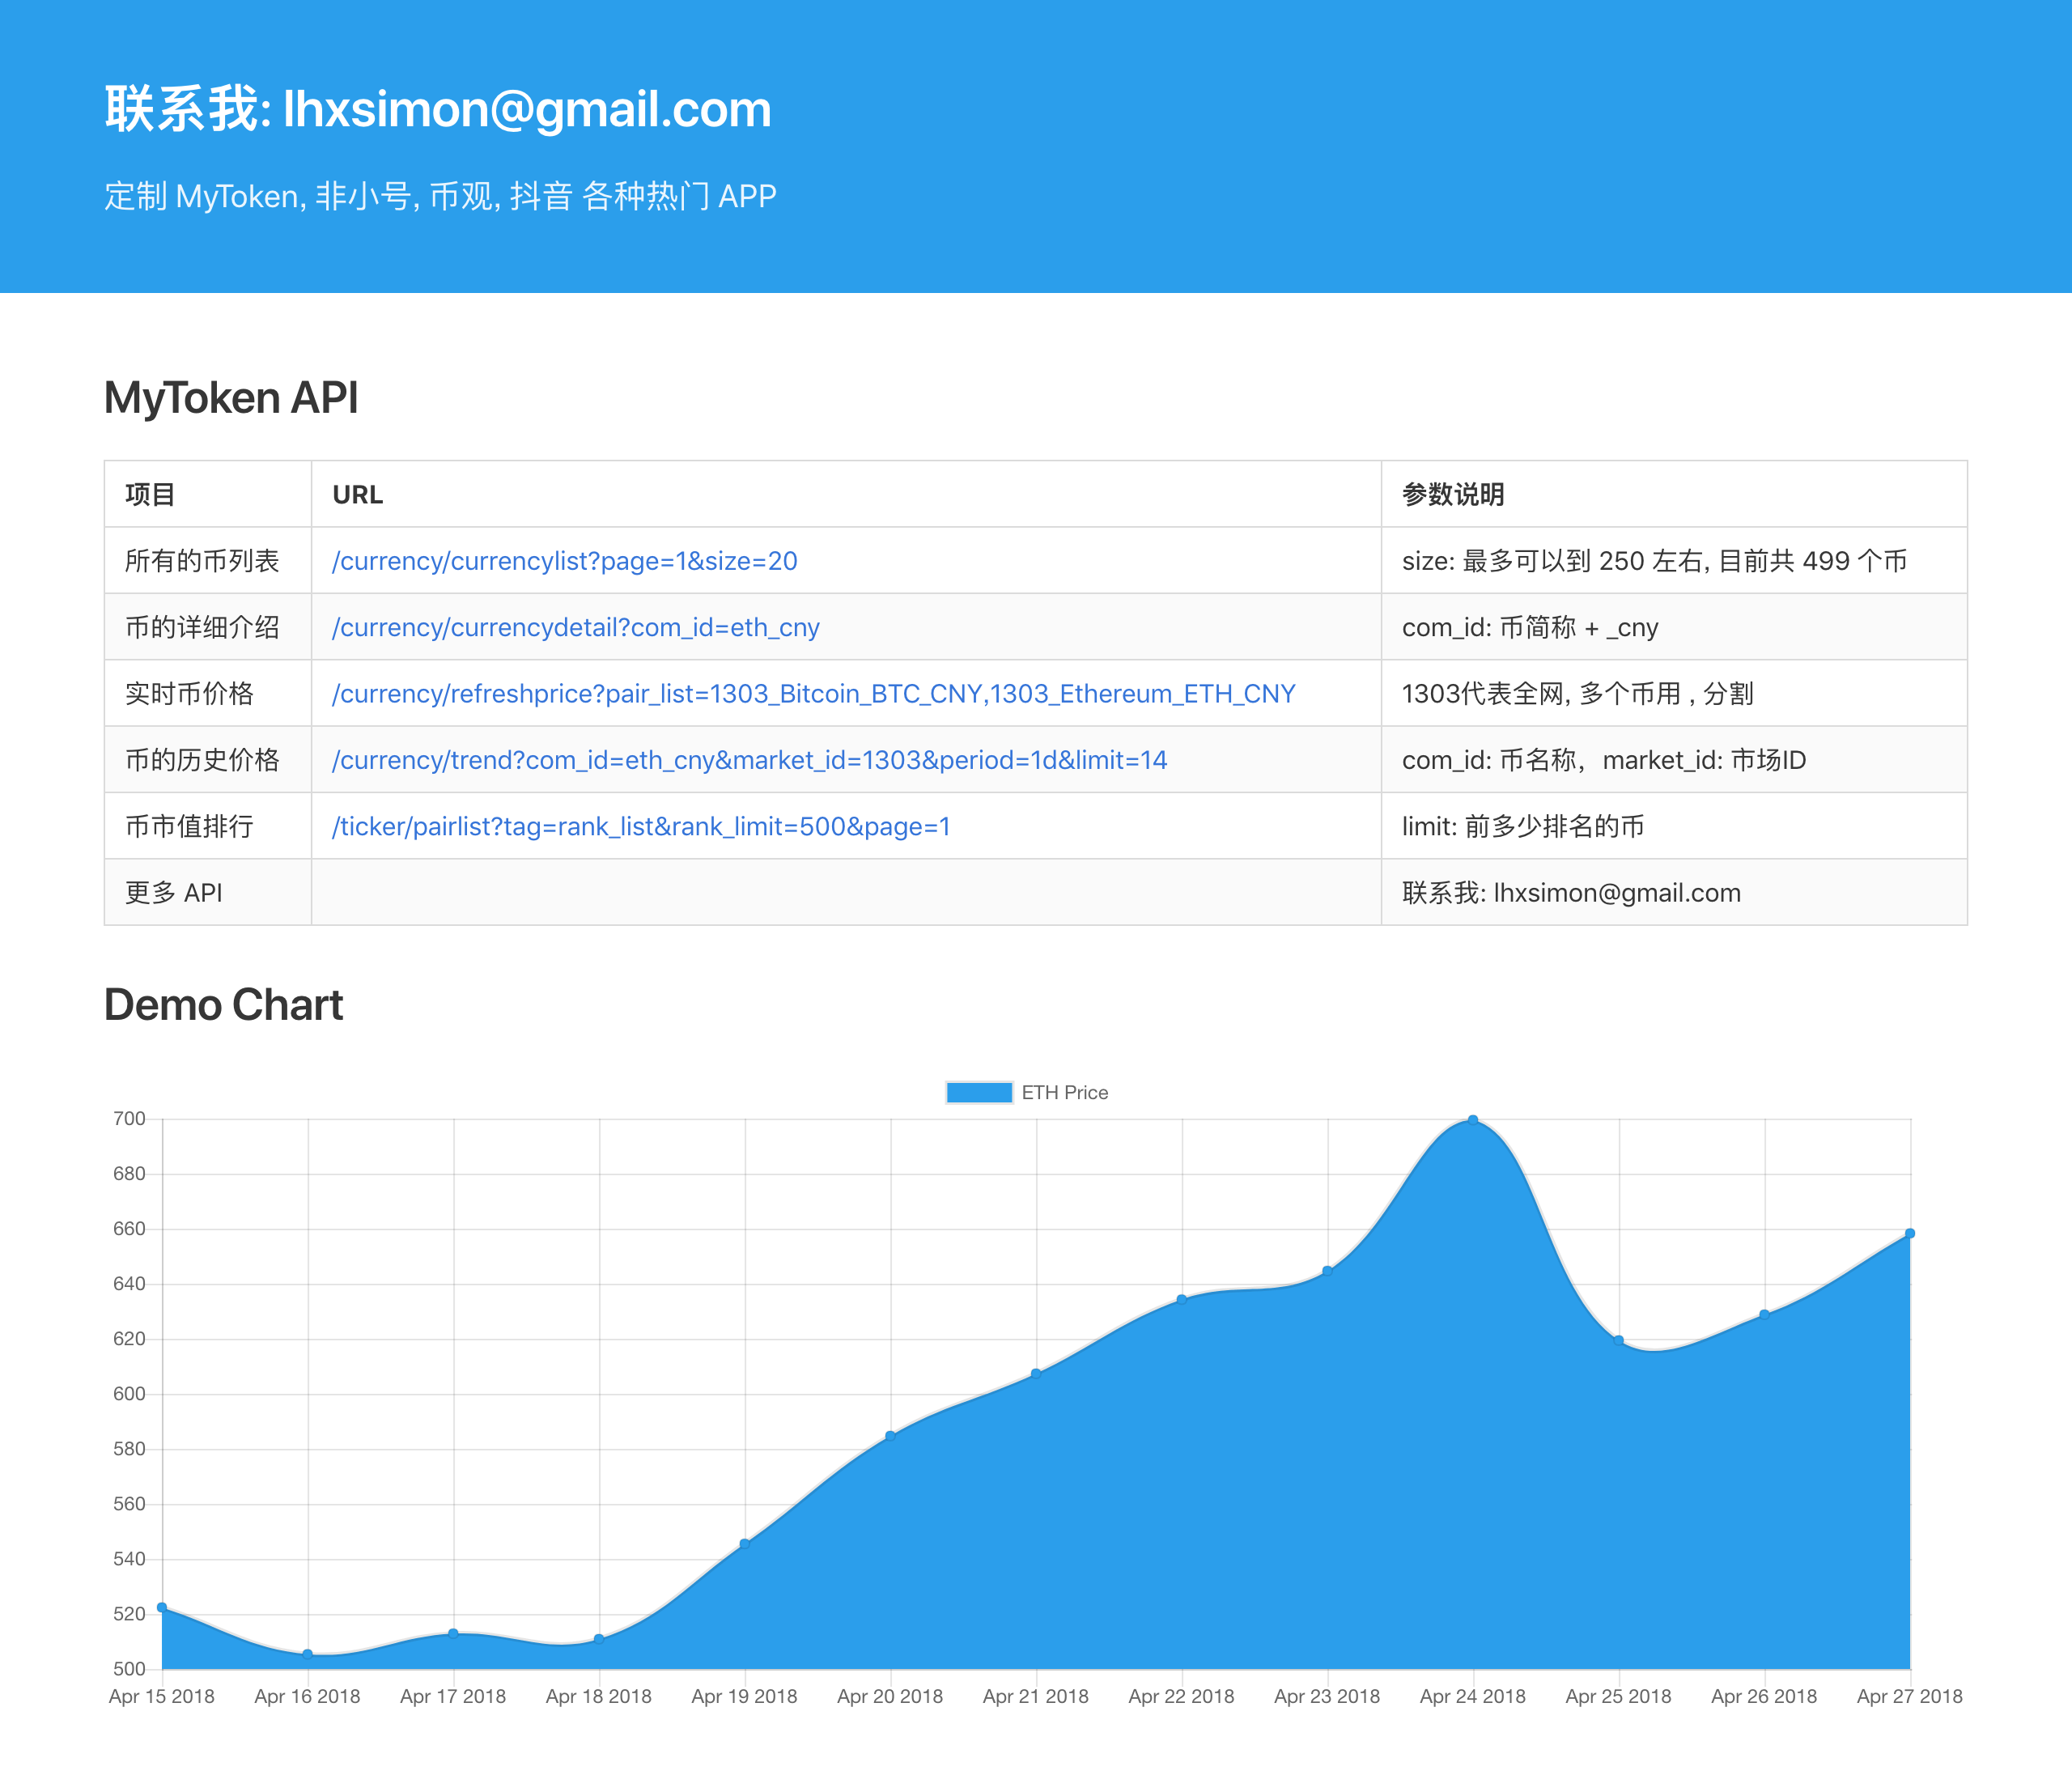
Task: Click the Apr 25 2018 data point
Action: tap(1618, 1340)
